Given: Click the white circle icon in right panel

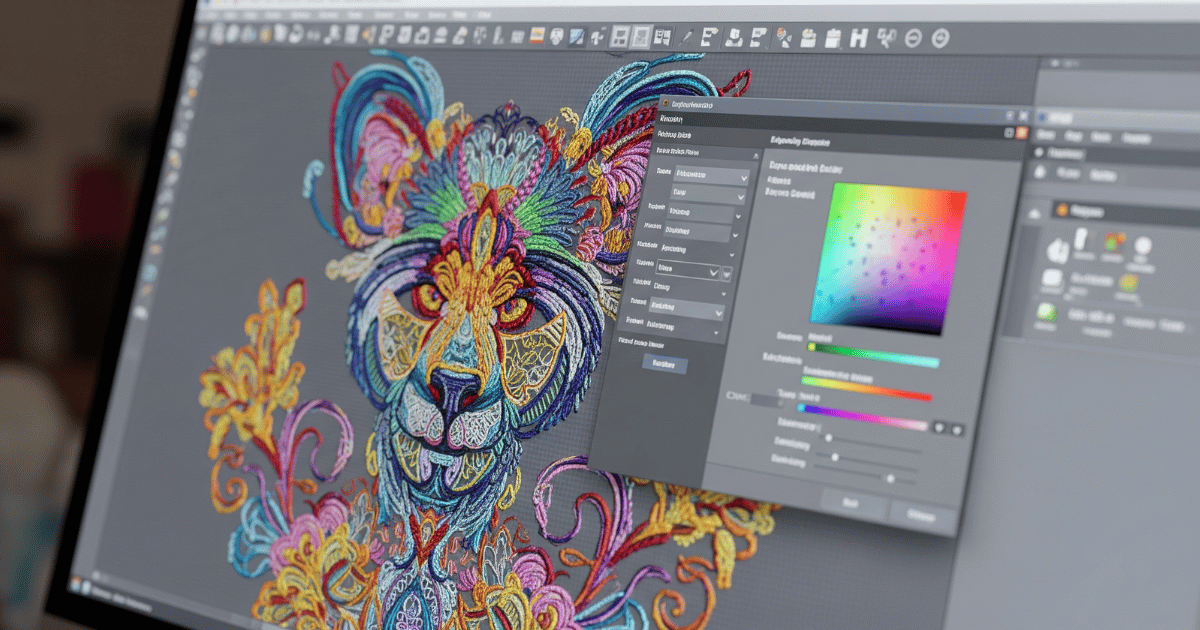Looking at the screenshot, I should [x=1143, y=246].
